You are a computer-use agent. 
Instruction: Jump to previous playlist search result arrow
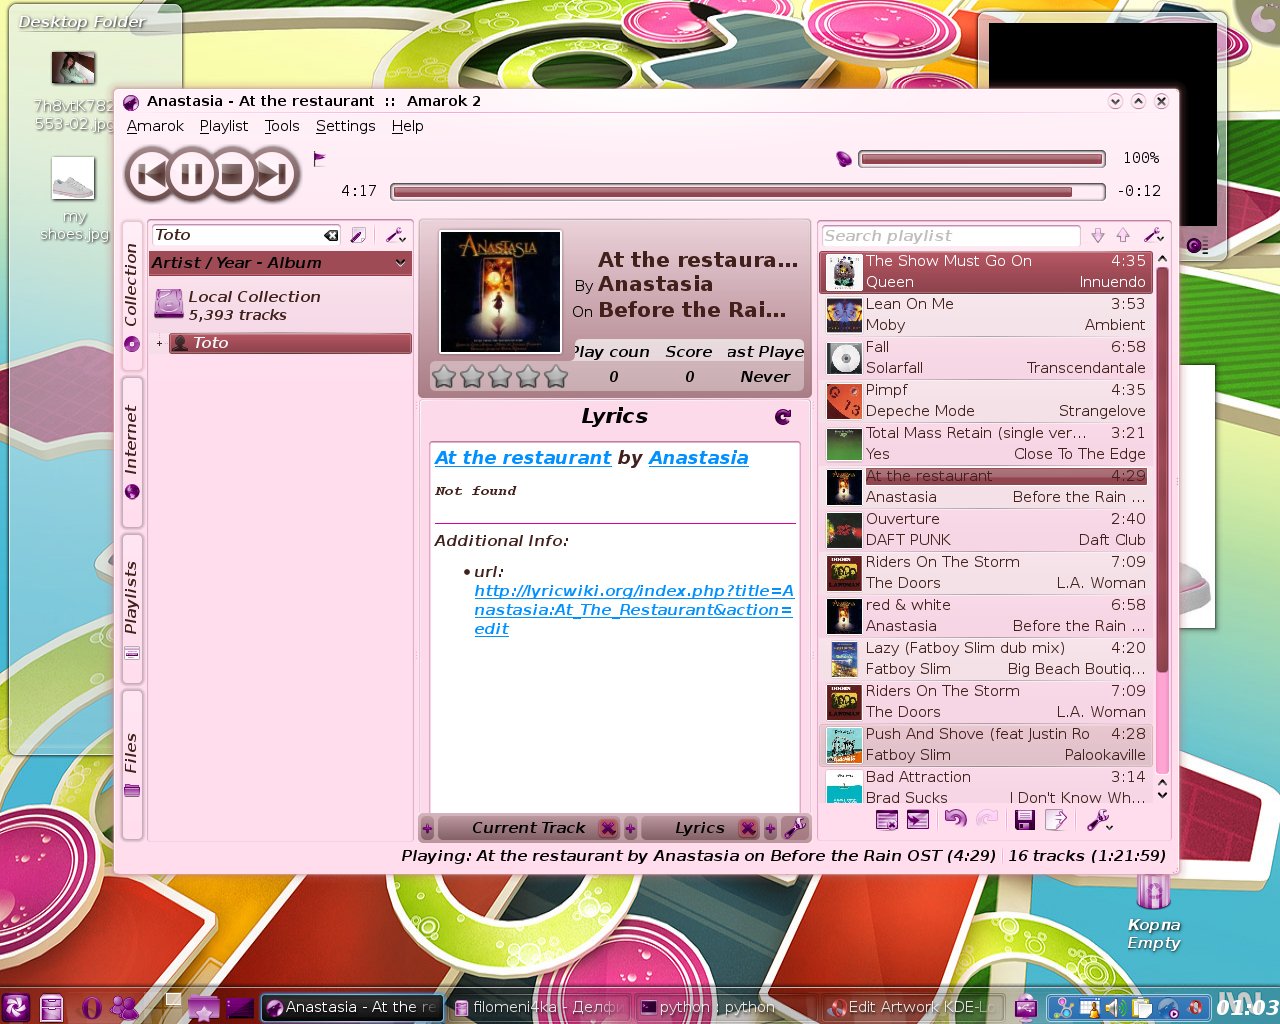click(x=1123, y=235)
